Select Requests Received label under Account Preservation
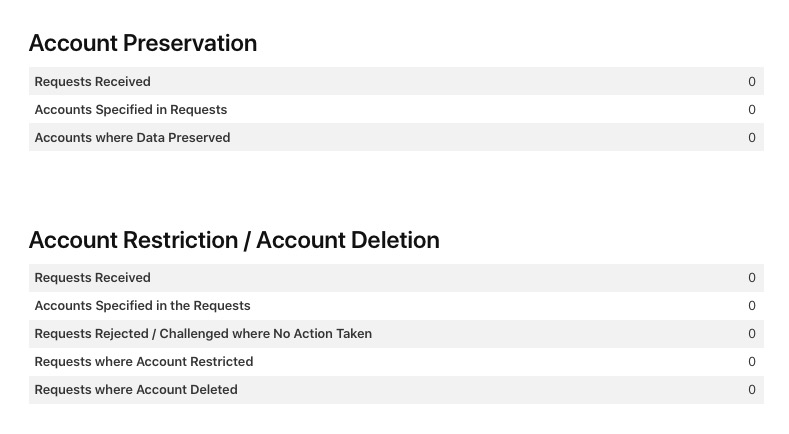Image resolution: width=789 pixels, height=434 pixels. pos(92,81)
